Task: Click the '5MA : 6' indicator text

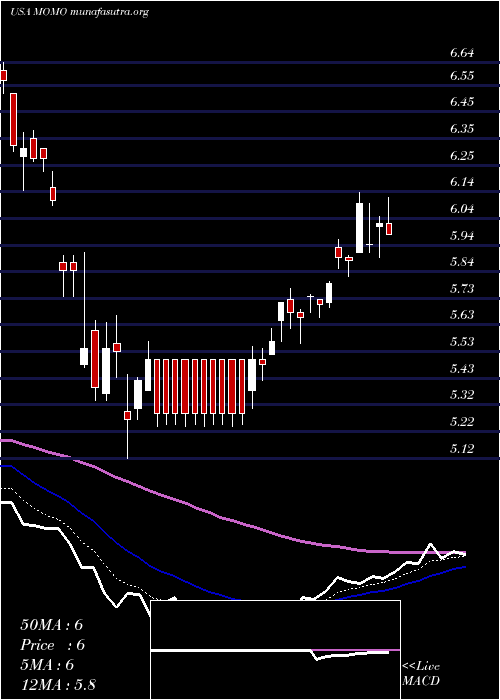Action: (x=47, y=665)
